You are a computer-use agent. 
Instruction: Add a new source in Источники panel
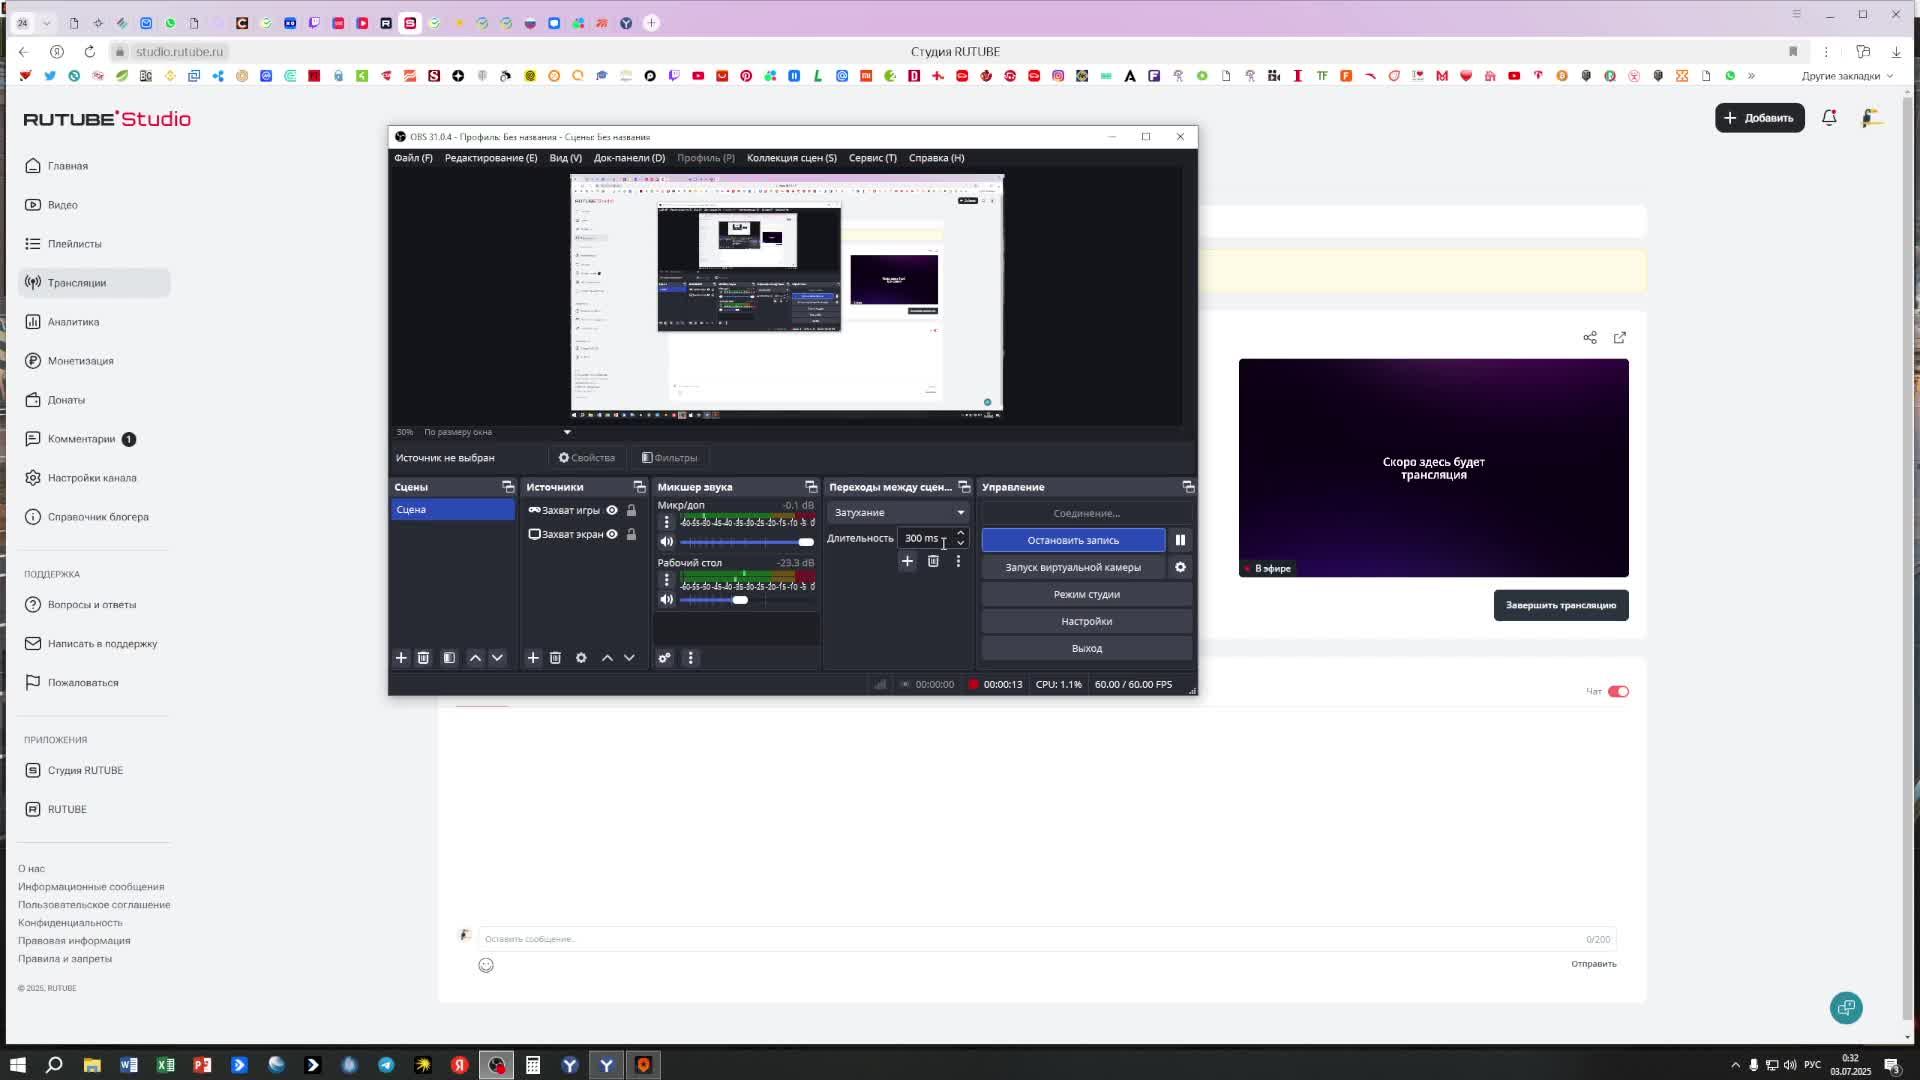click(533, 658)
